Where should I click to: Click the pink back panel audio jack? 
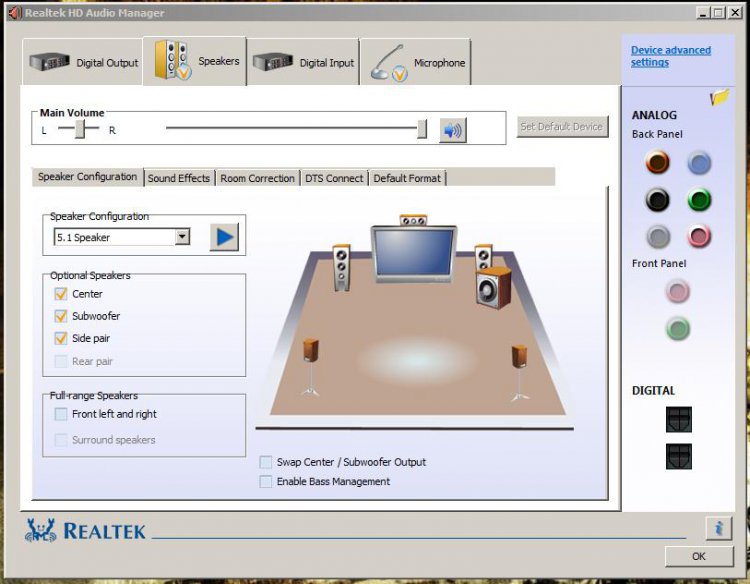coord(699,236)
